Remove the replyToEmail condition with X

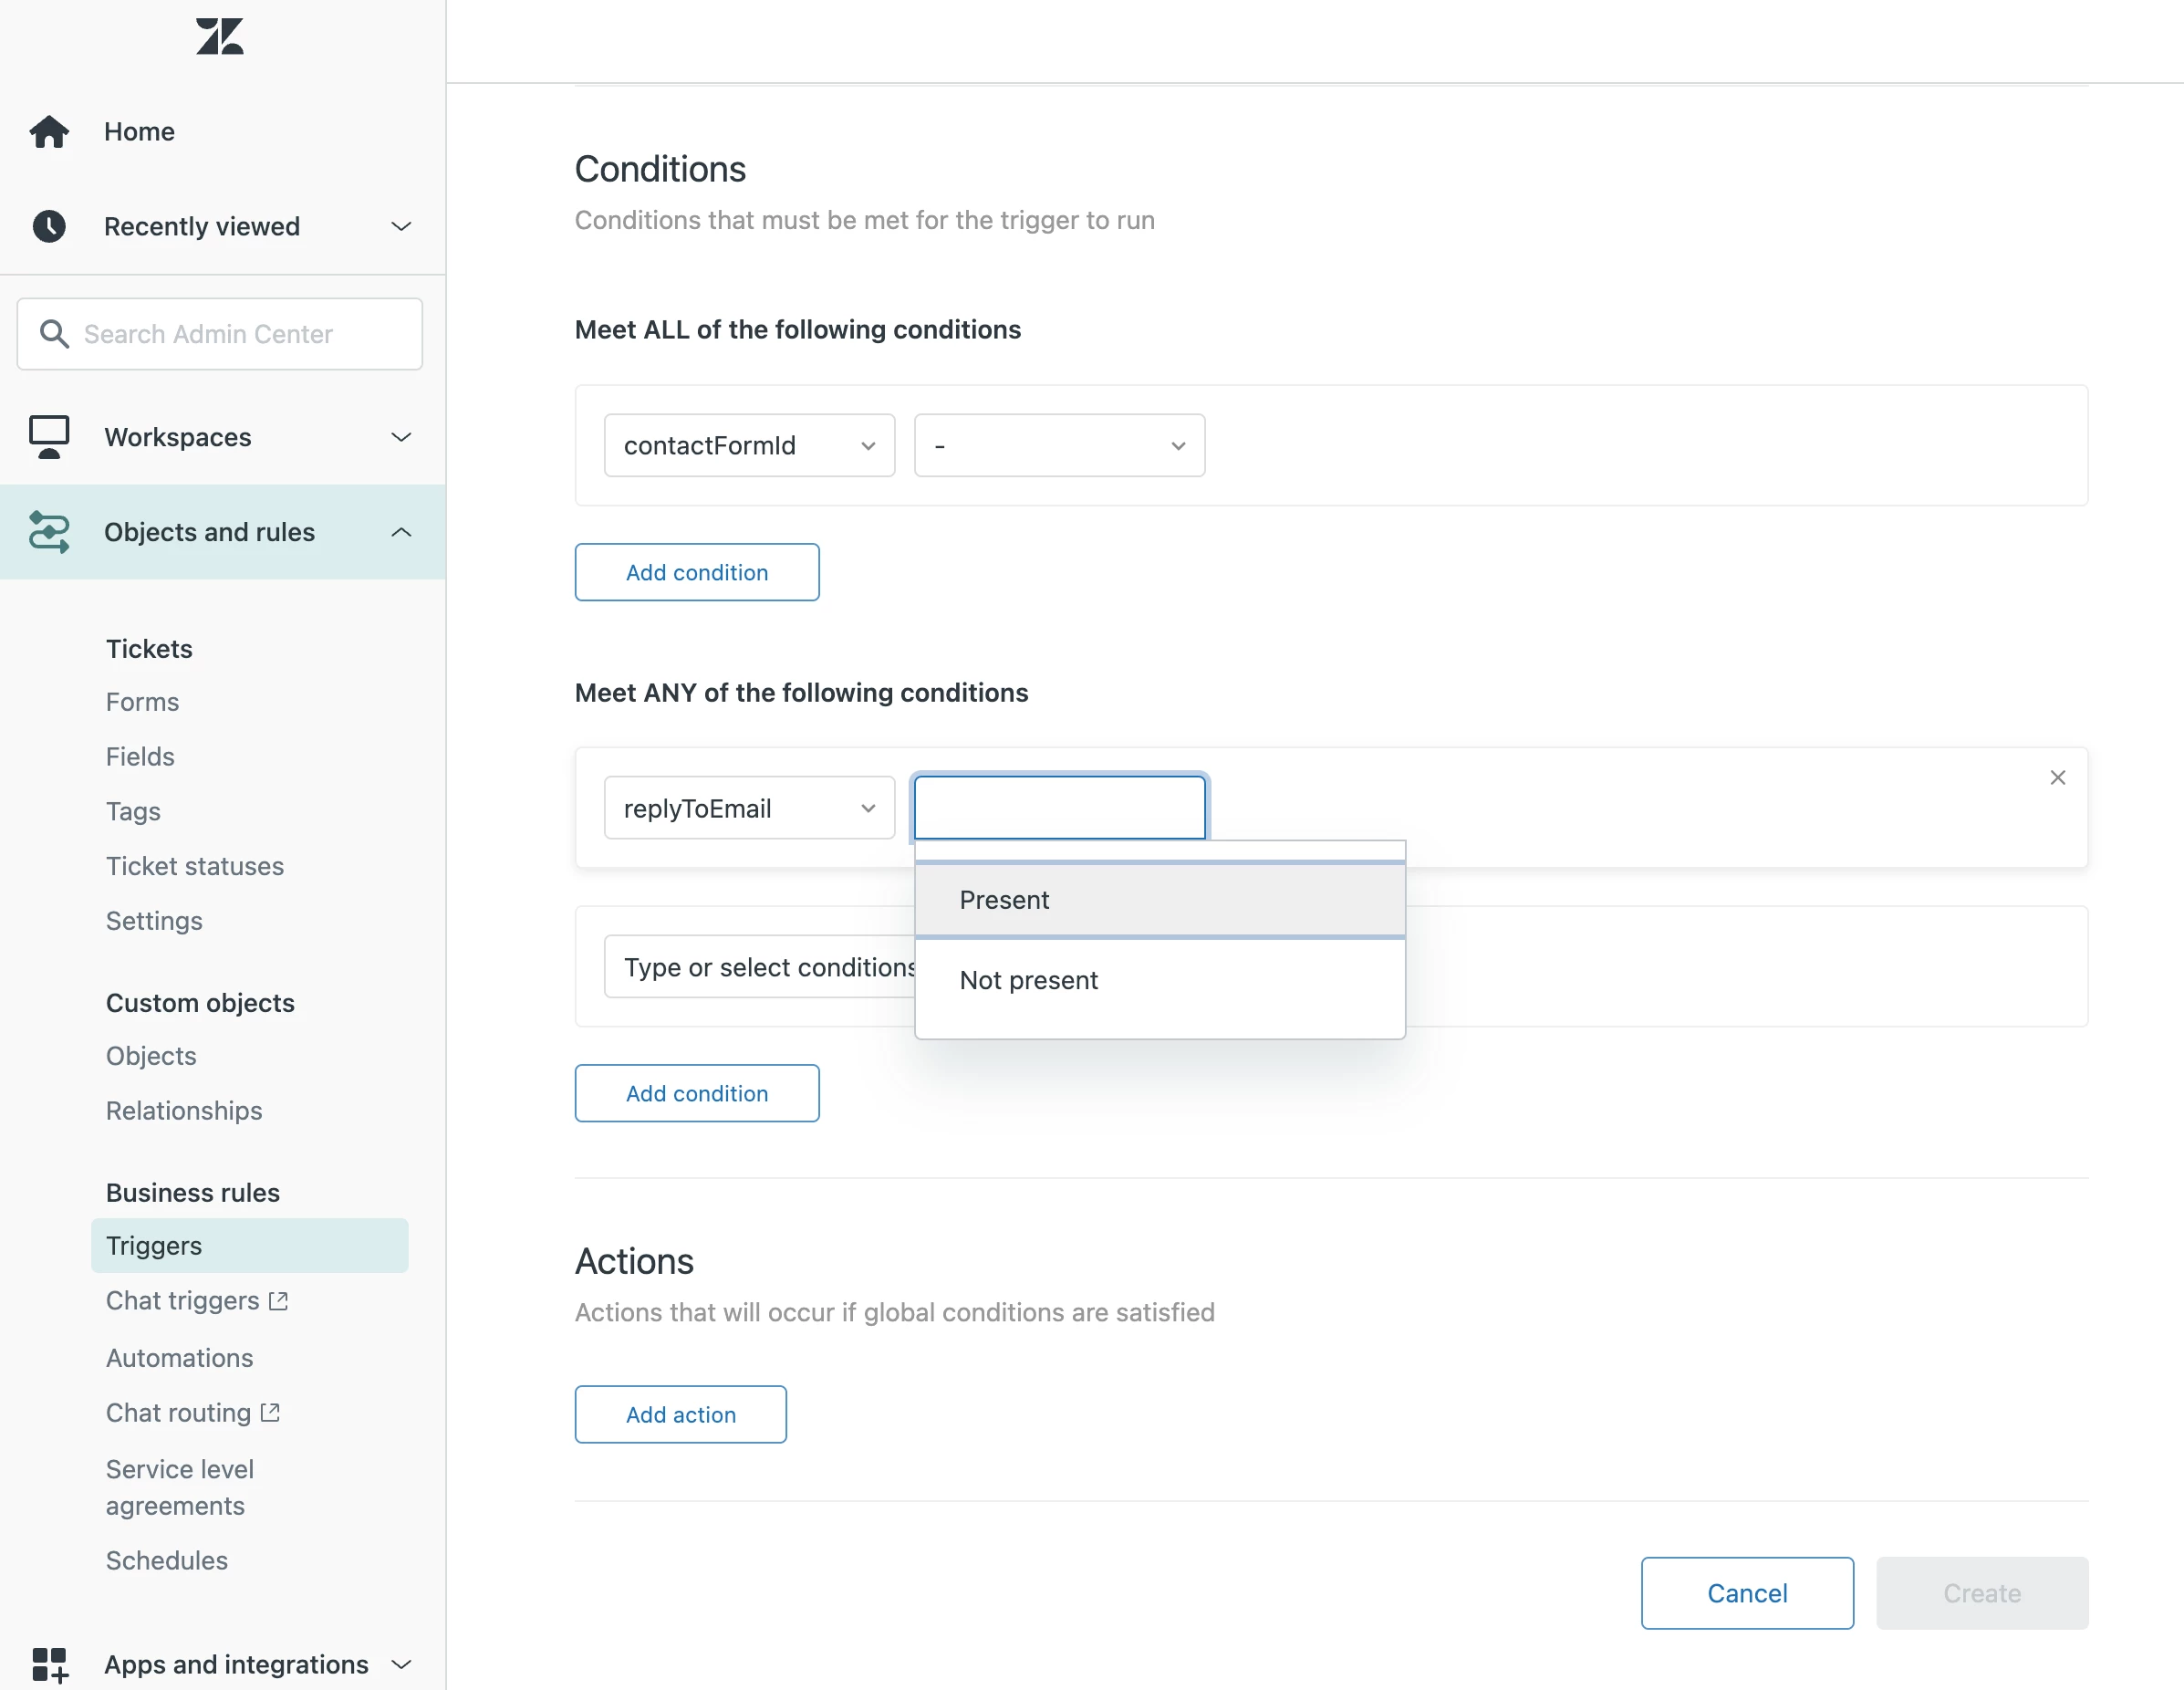[2057, 777]
